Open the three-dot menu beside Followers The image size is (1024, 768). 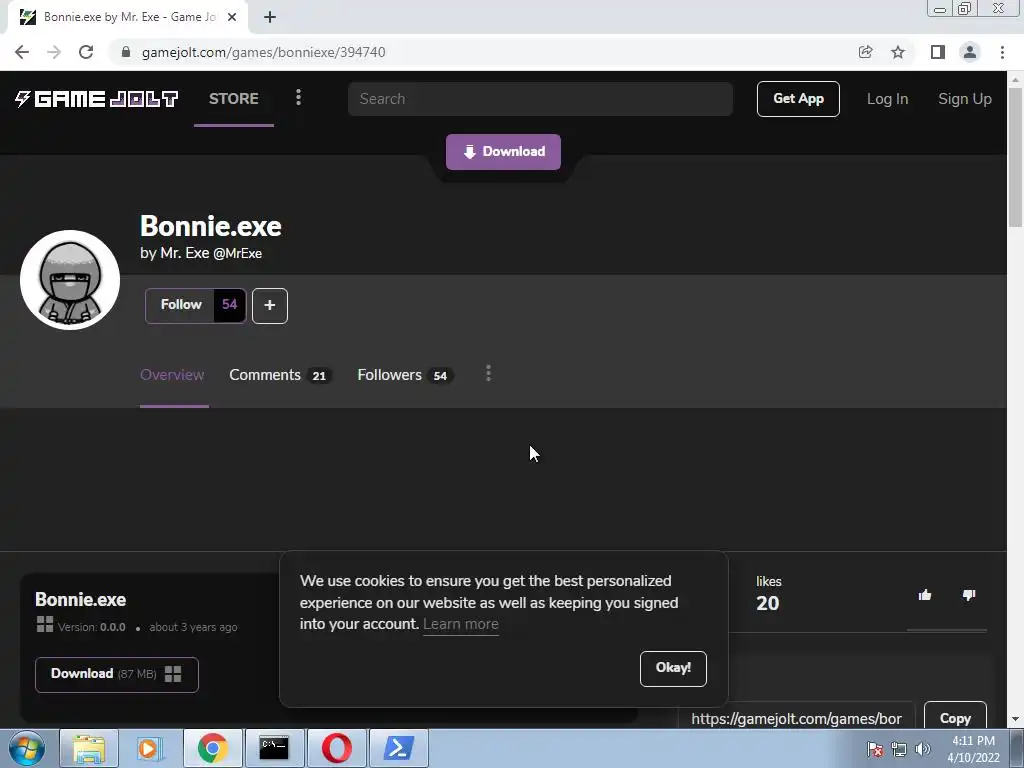tap(488, 374)
